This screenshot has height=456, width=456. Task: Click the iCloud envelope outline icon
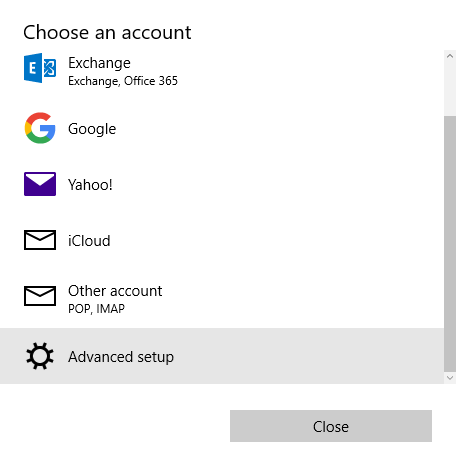tap(40, 240)
